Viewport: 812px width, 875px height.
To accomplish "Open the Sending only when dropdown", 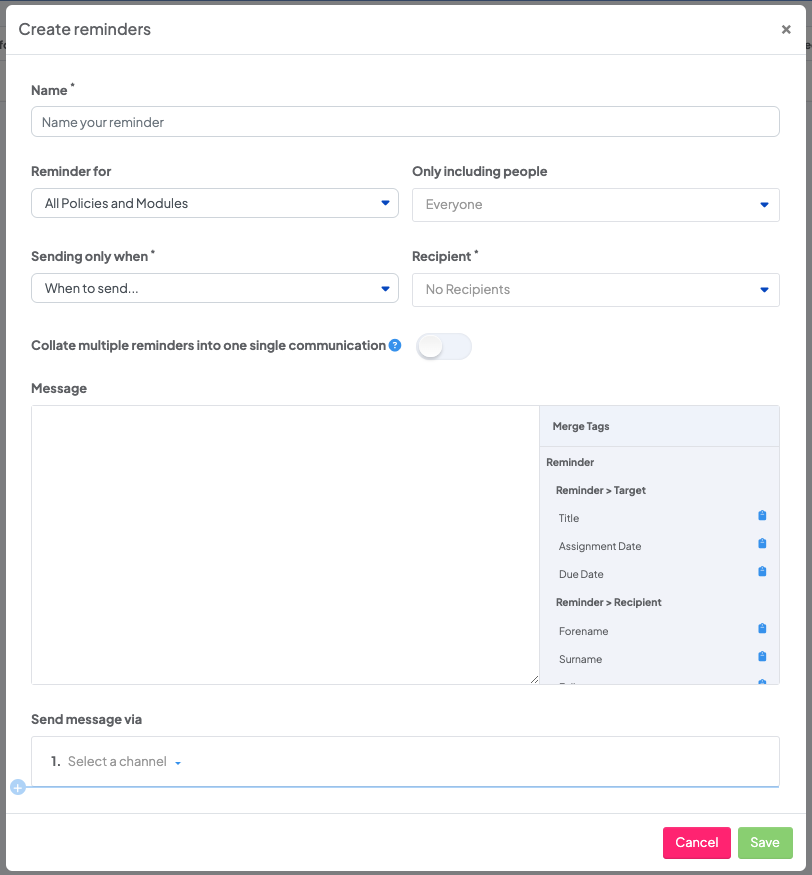I will 215,288.
